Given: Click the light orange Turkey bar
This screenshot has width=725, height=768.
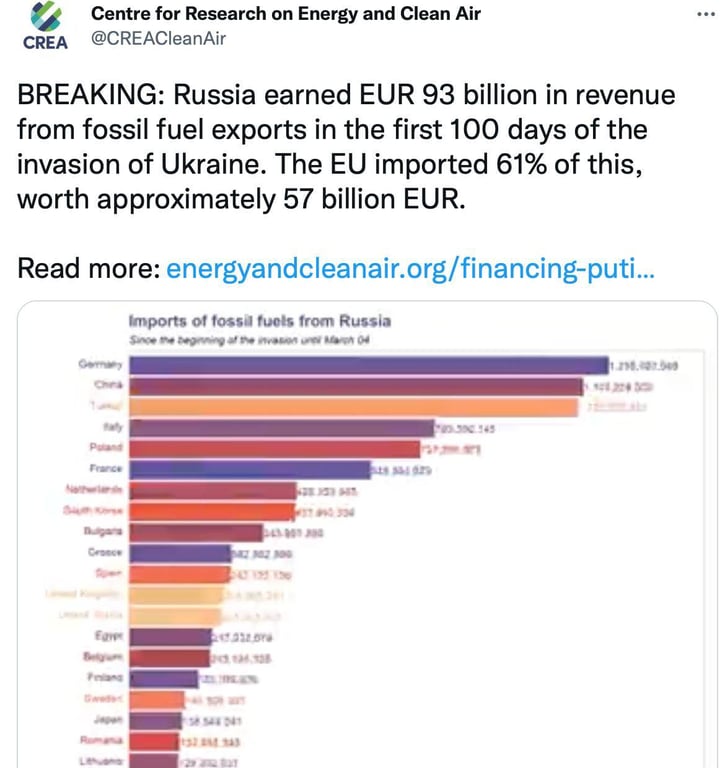Looking at the screenshot, I should (353, 407).
